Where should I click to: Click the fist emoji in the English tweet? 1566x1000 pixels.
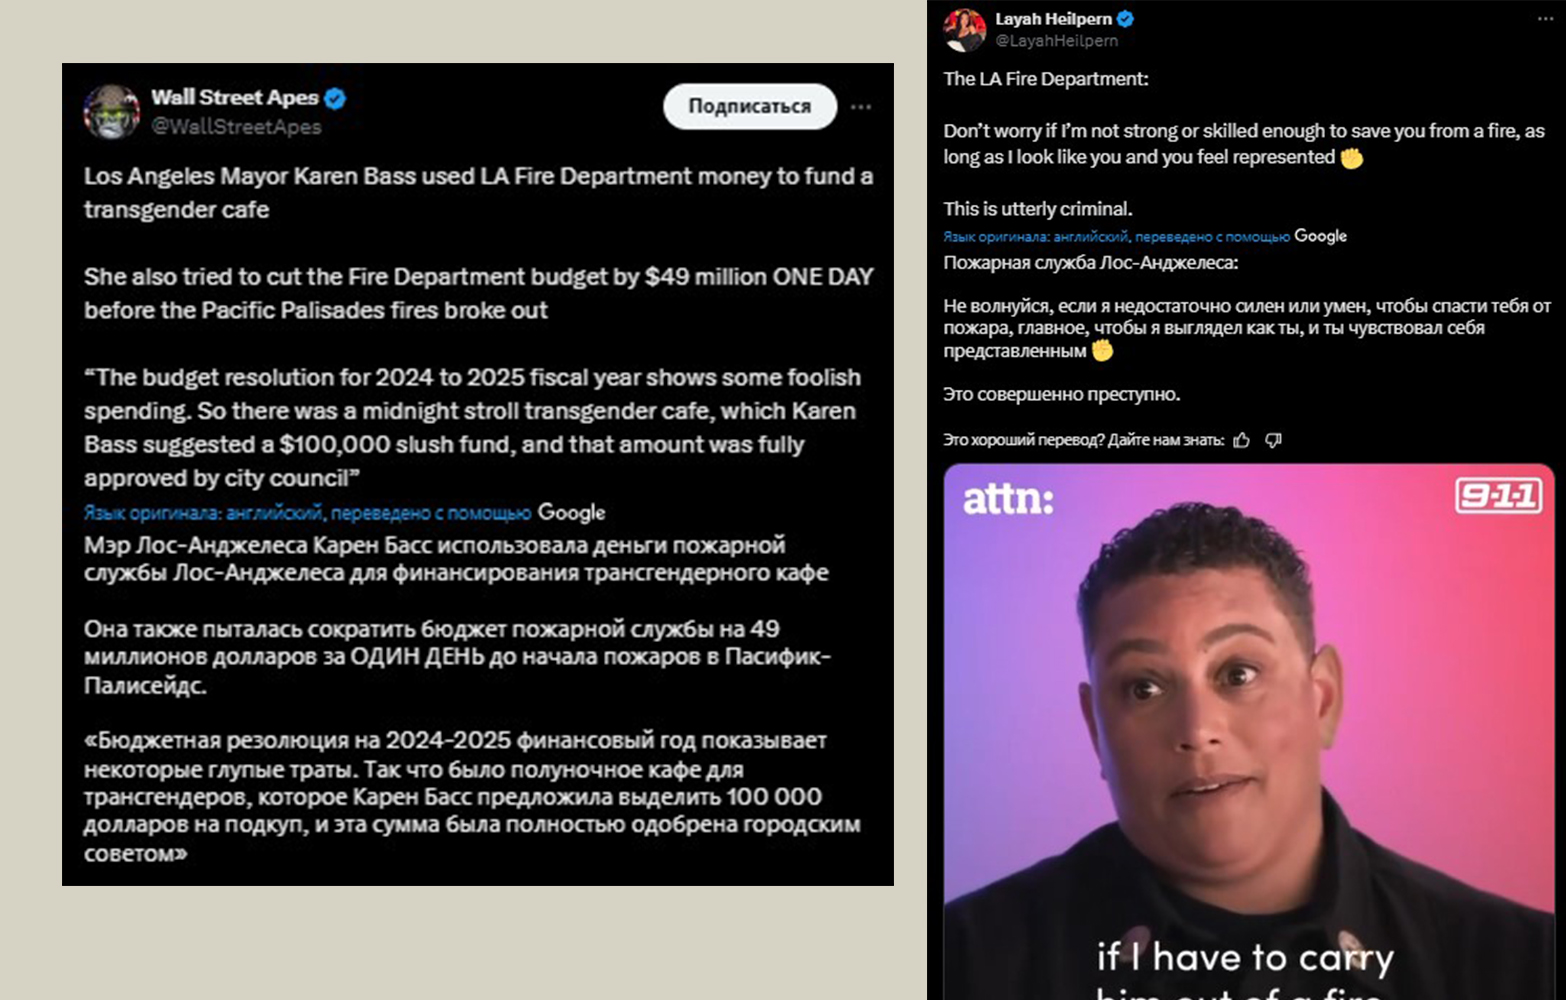[1351, 158]
